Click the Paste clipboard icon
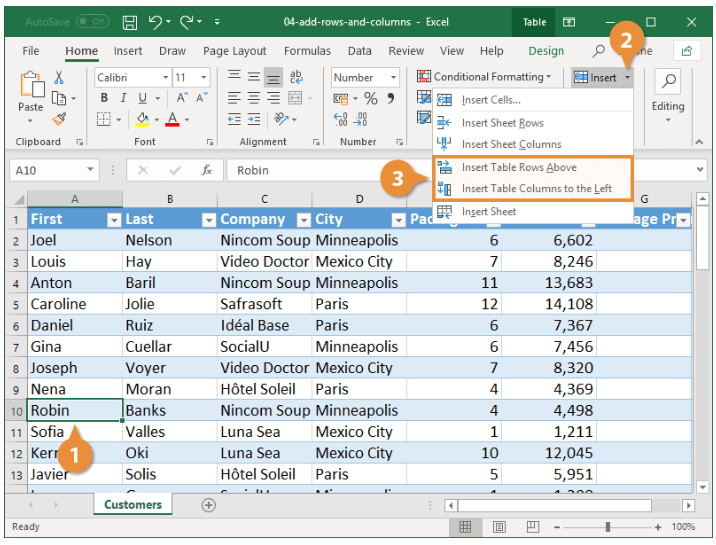This screenshot has height=545, width=716. 31,85
